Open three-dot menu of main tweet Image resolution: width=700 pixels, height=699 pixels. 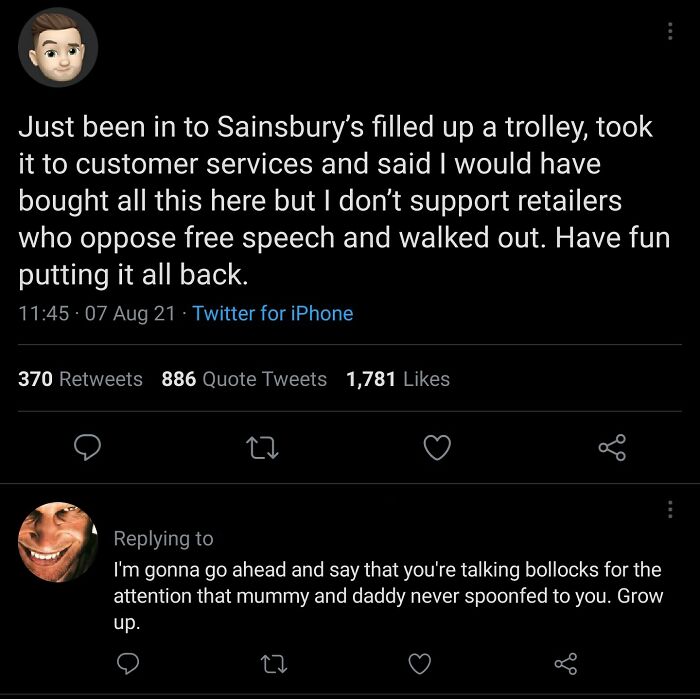coord(670,31)
